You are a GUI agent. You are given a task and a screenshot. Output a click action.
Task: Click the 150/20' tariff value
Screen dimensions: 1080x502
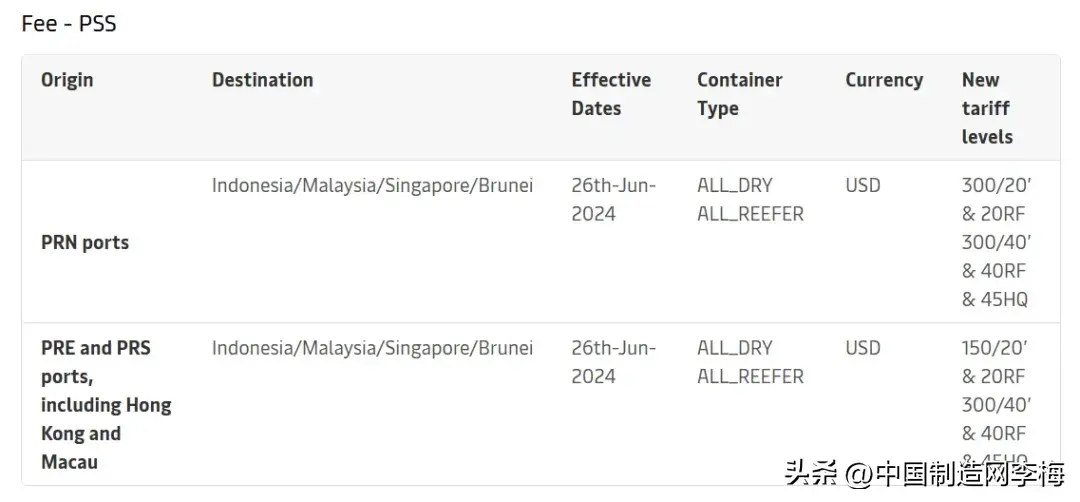tap(995, 348)
